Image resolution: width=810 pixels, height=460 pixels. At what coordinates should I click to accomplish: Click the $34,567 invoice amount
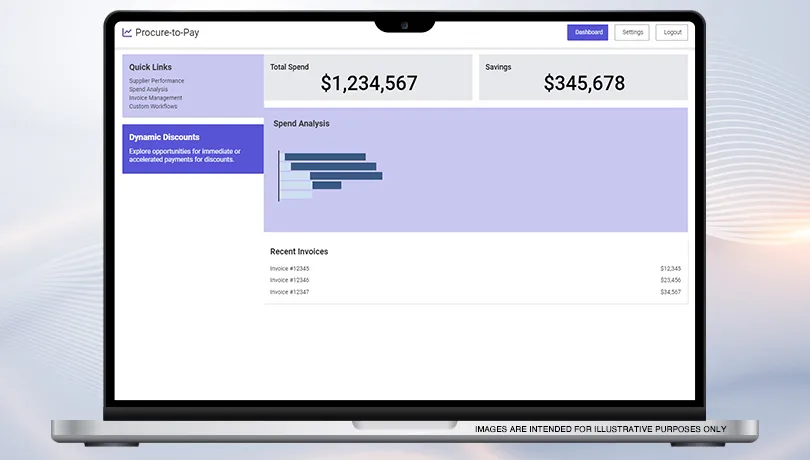point(670,292)
